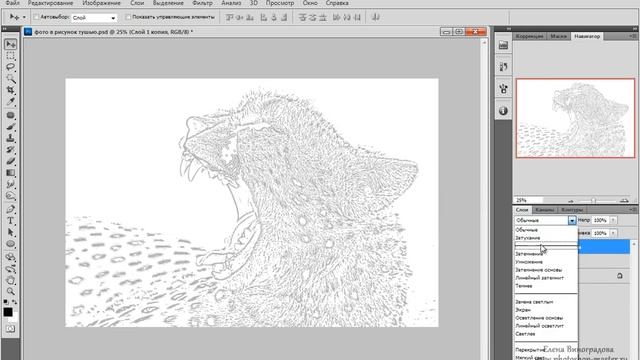Click the Navigator zoom in button
This screenshot has width=640, height=360.
click(x=624, y=200)
